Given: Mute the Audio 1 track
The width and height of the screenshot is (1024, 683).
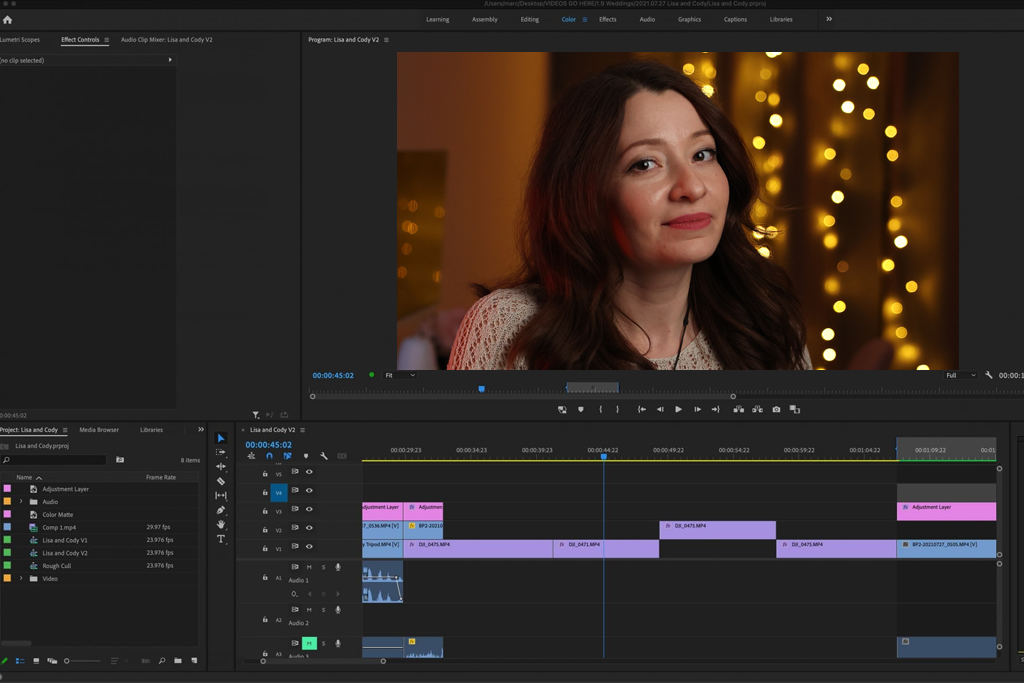Looking at the screenshot, I should pos(310,567).
